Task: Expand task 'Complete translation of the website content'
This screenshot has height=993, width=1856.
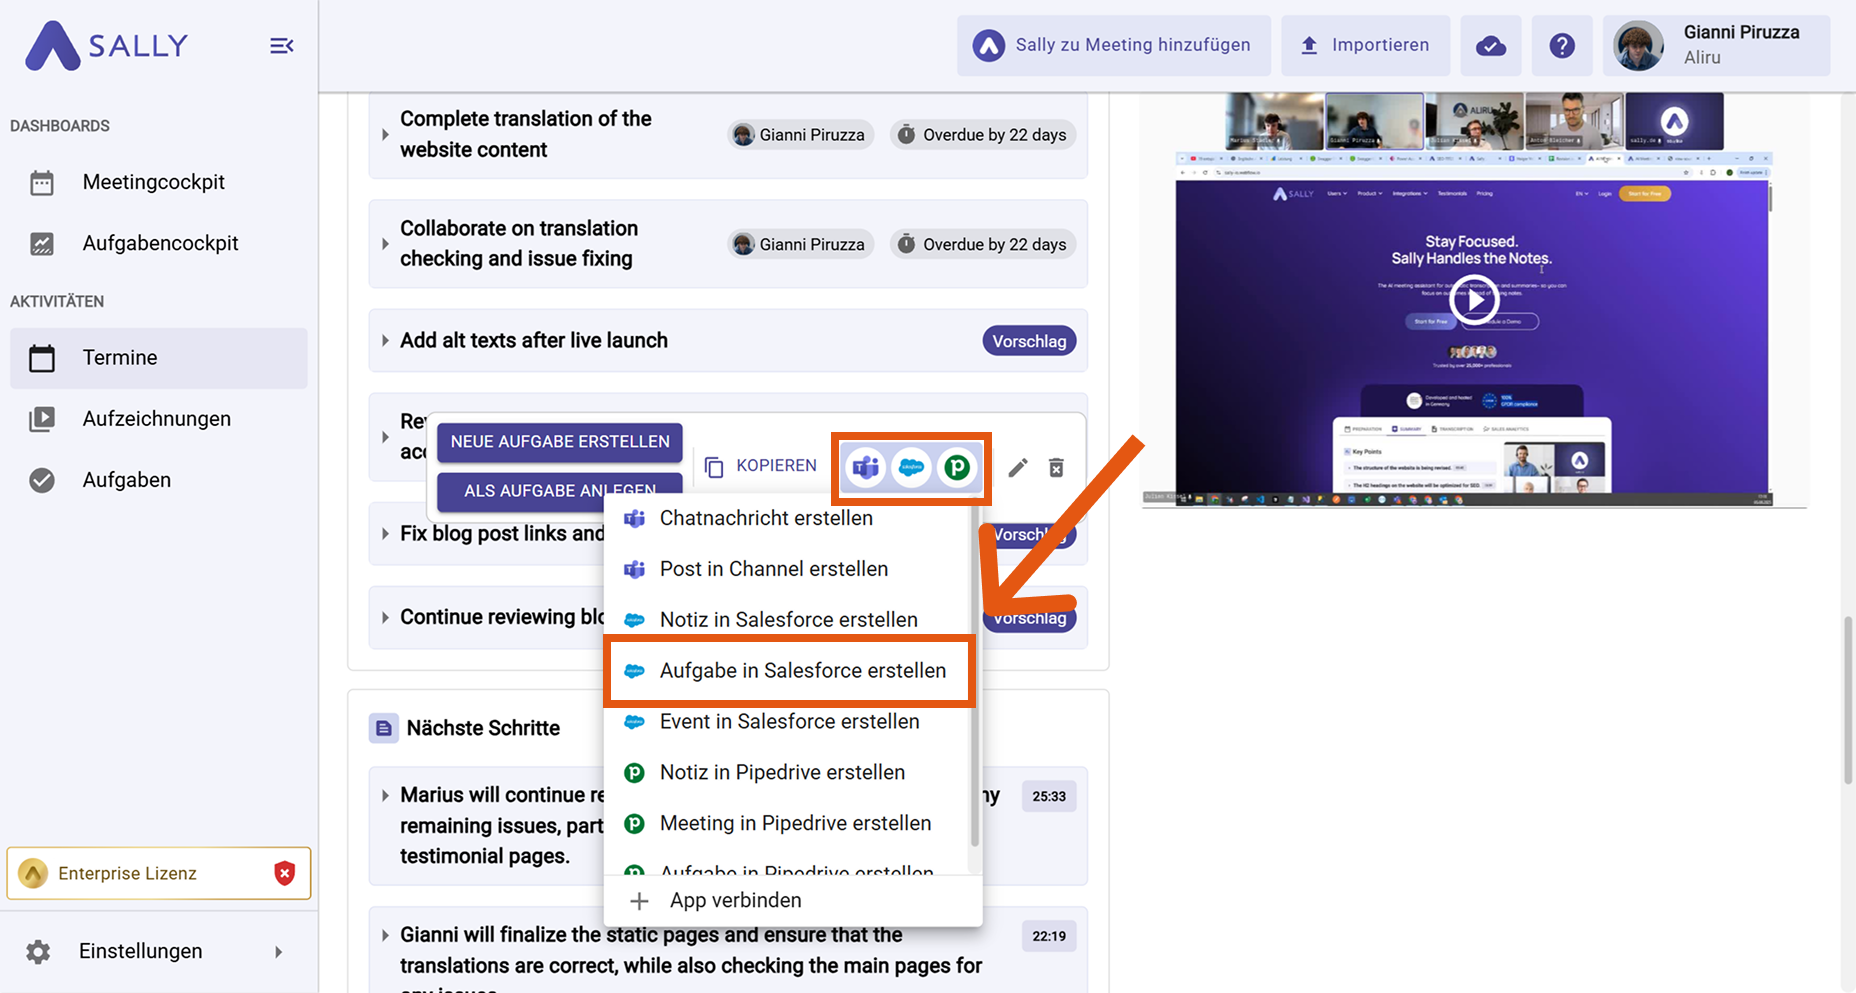Action: point(385,134)
